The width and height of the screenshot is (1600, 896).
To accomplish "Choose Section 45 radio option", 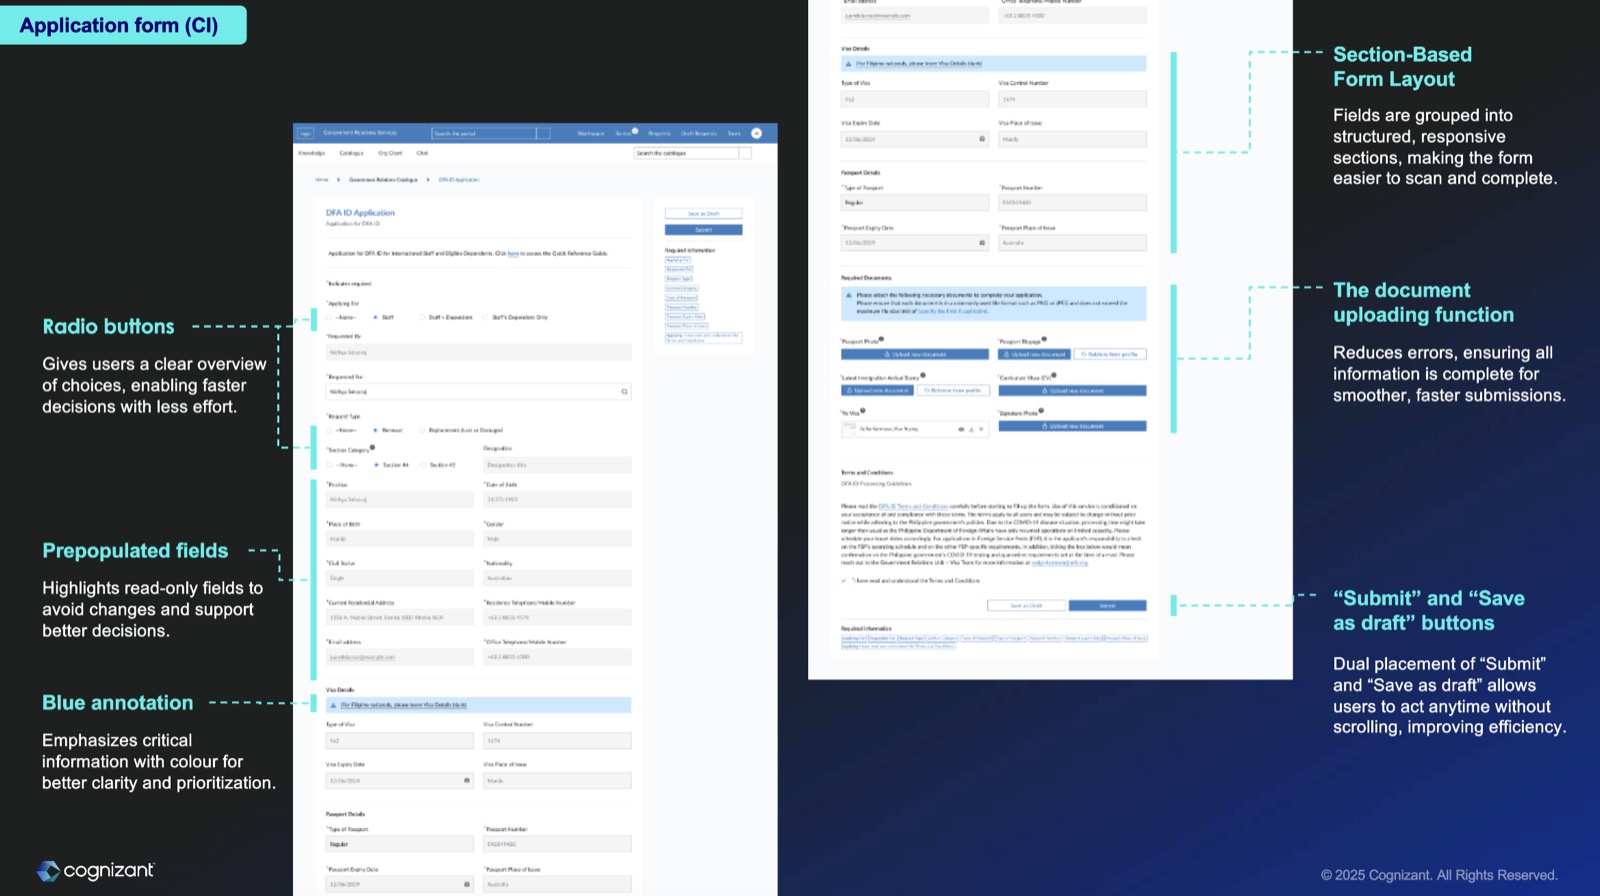I will (x=424, y=465).
